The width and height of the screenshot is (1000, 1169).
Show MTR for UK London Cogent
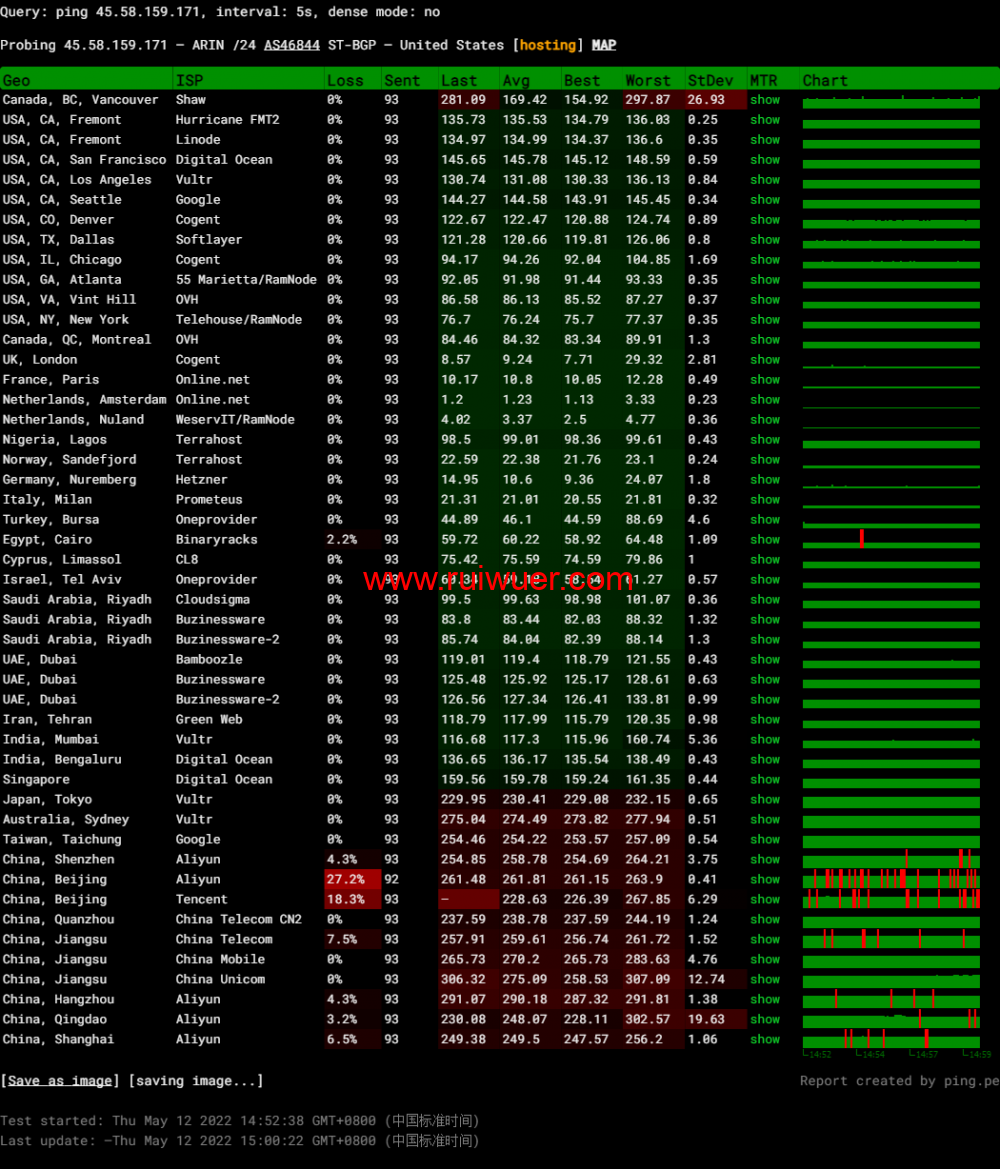point(765,360)
